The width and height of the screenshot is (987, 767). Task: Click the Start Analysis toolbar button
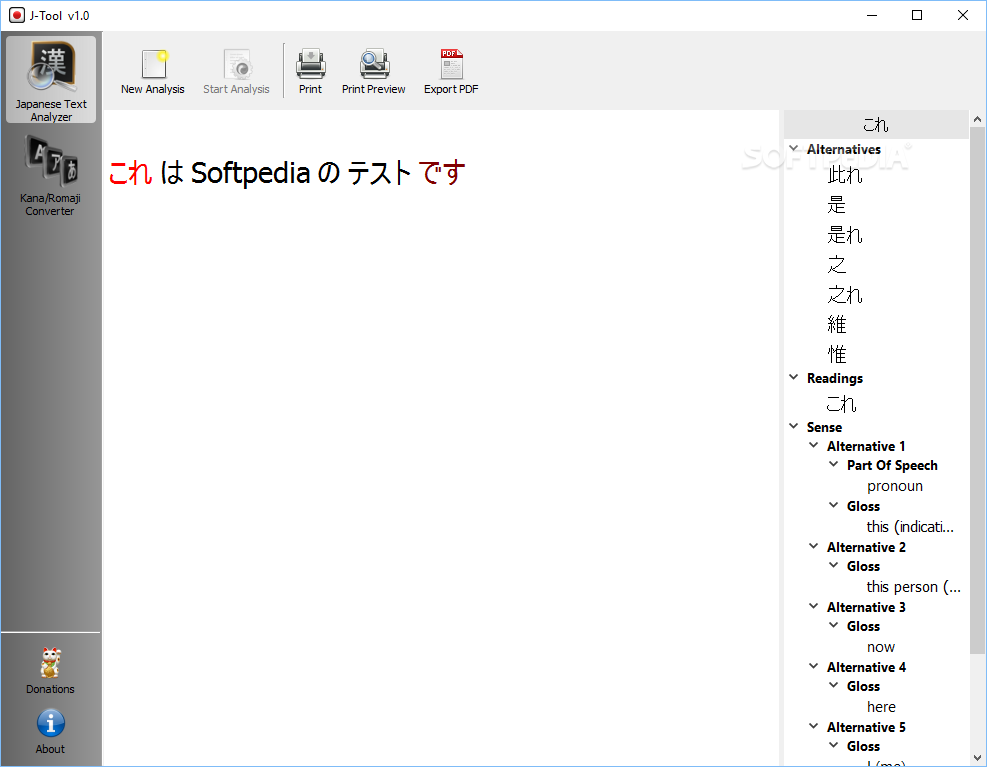[236, 72]
